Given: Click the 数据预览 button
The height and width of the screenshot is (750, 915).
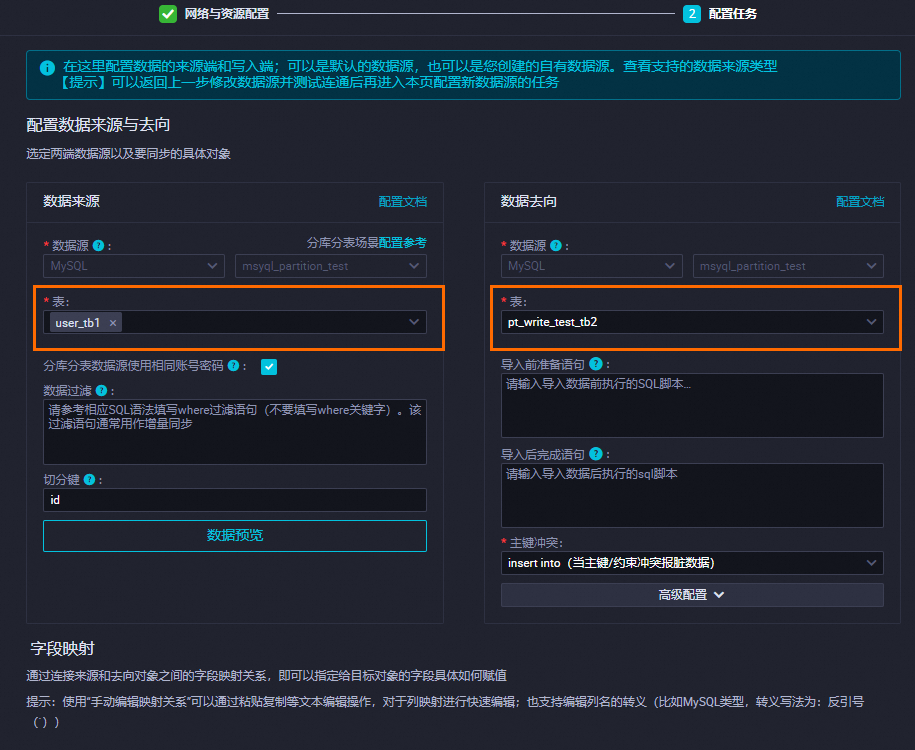Looking at the screenshot, I should (x=235, y=535).
